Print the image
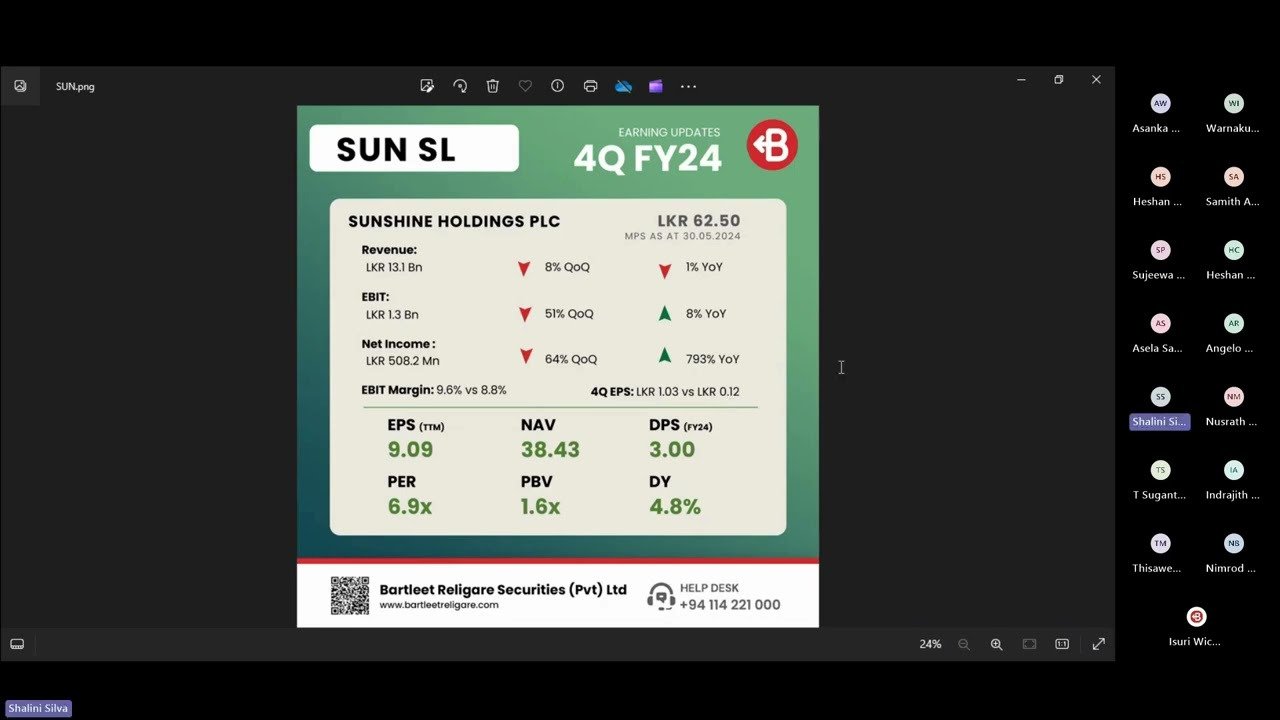 590,86
